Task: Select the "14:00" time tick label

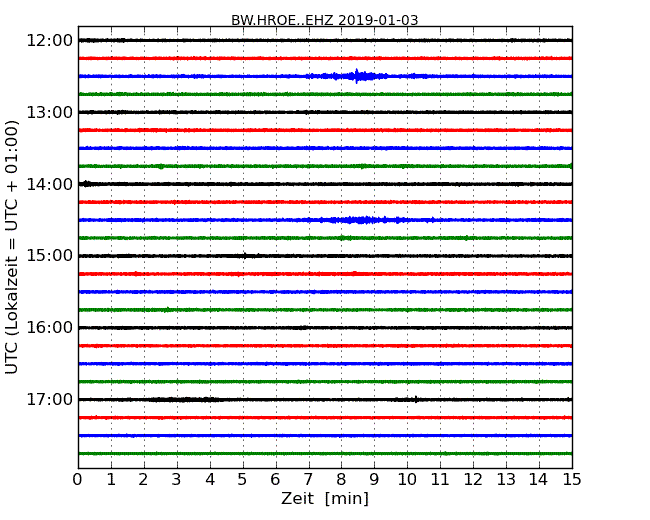Action: (49, 184)
